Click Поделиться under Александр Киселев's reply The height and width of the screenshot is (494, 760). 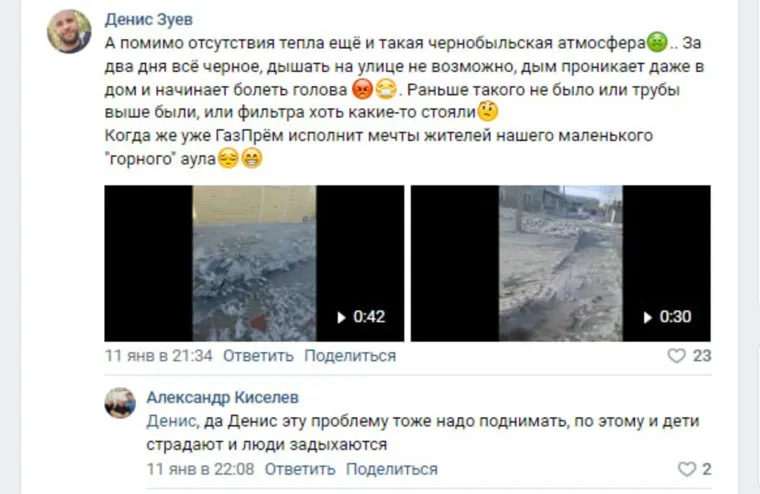(392, 469)
